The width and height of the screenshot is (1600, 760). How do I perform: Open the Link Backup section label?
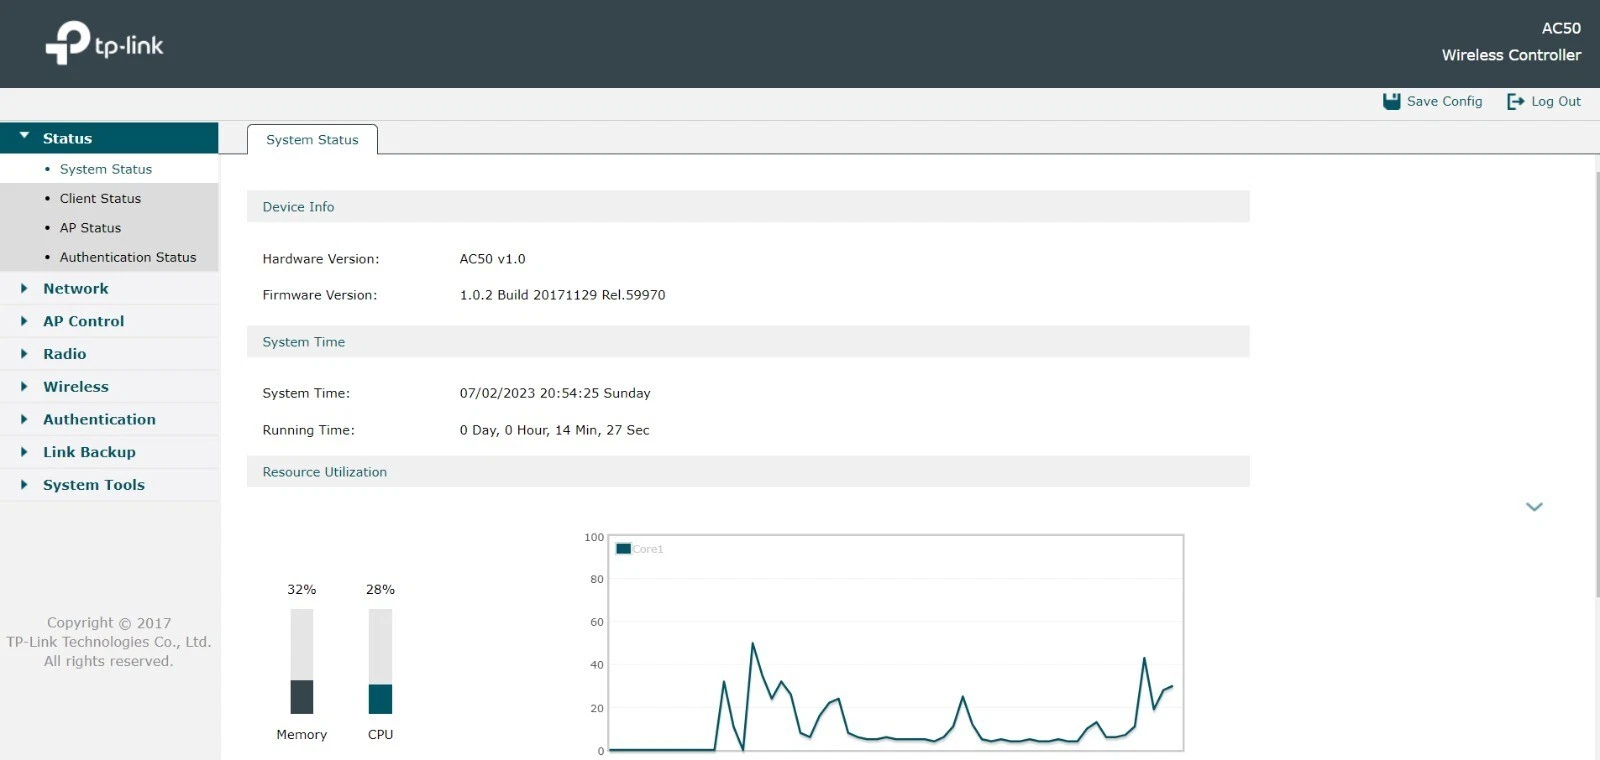89,452
